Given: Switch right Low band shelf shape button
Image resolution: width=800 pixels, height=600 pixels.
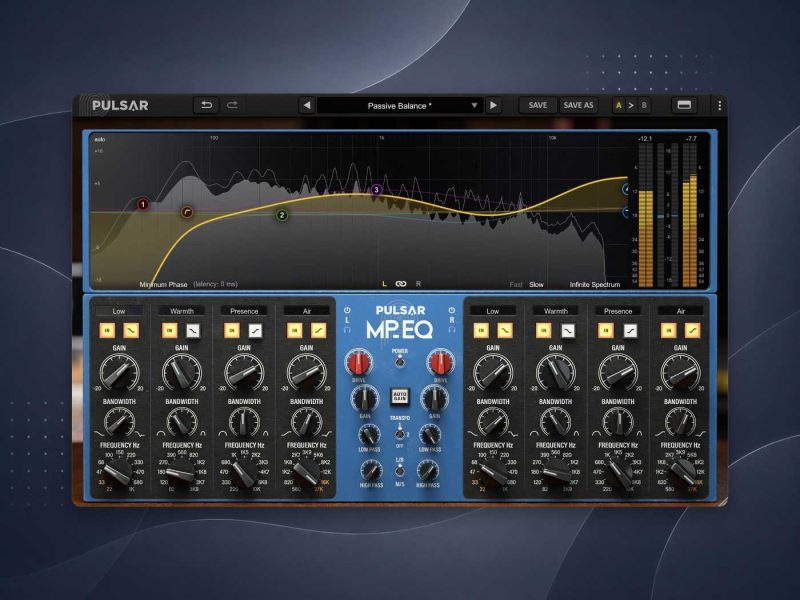Looking at the screenshot, I should point(505,330).
